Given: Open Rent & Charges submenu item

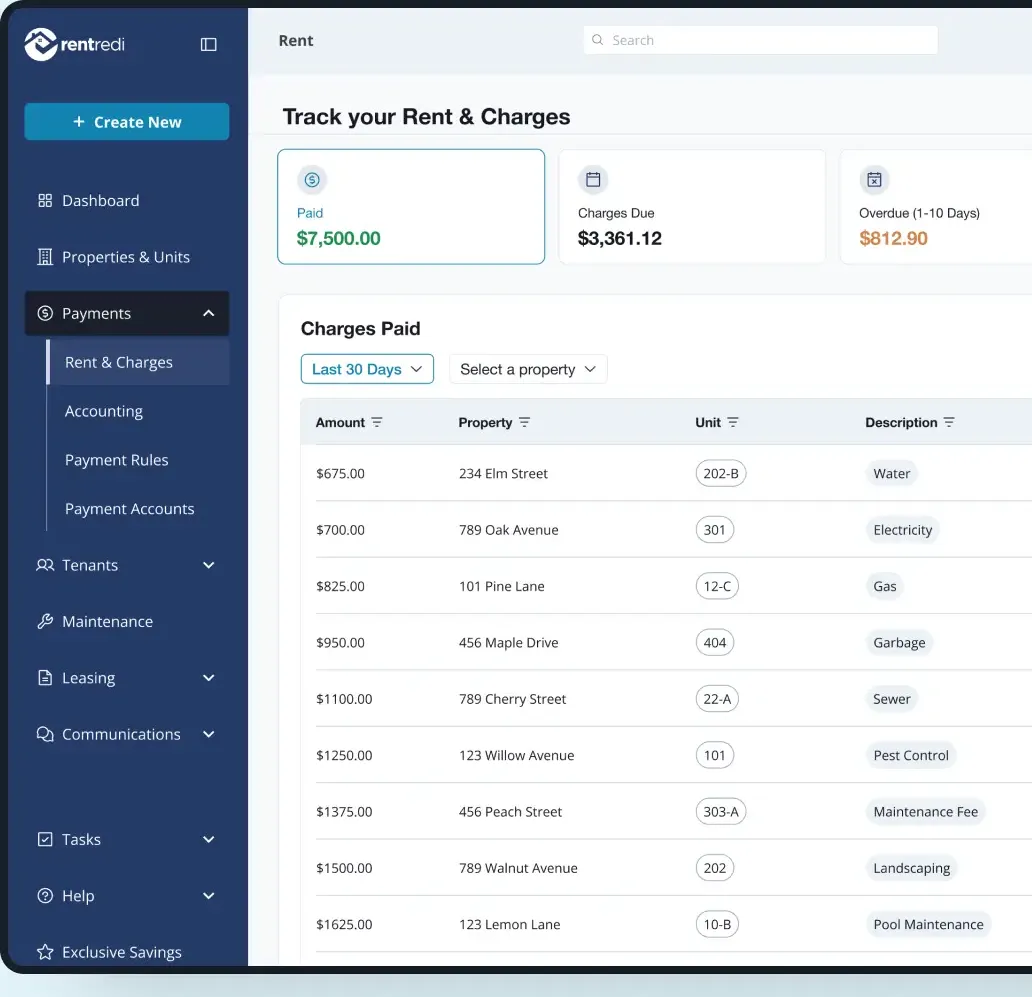Looking at the screenshot, I should pos(138,362).
